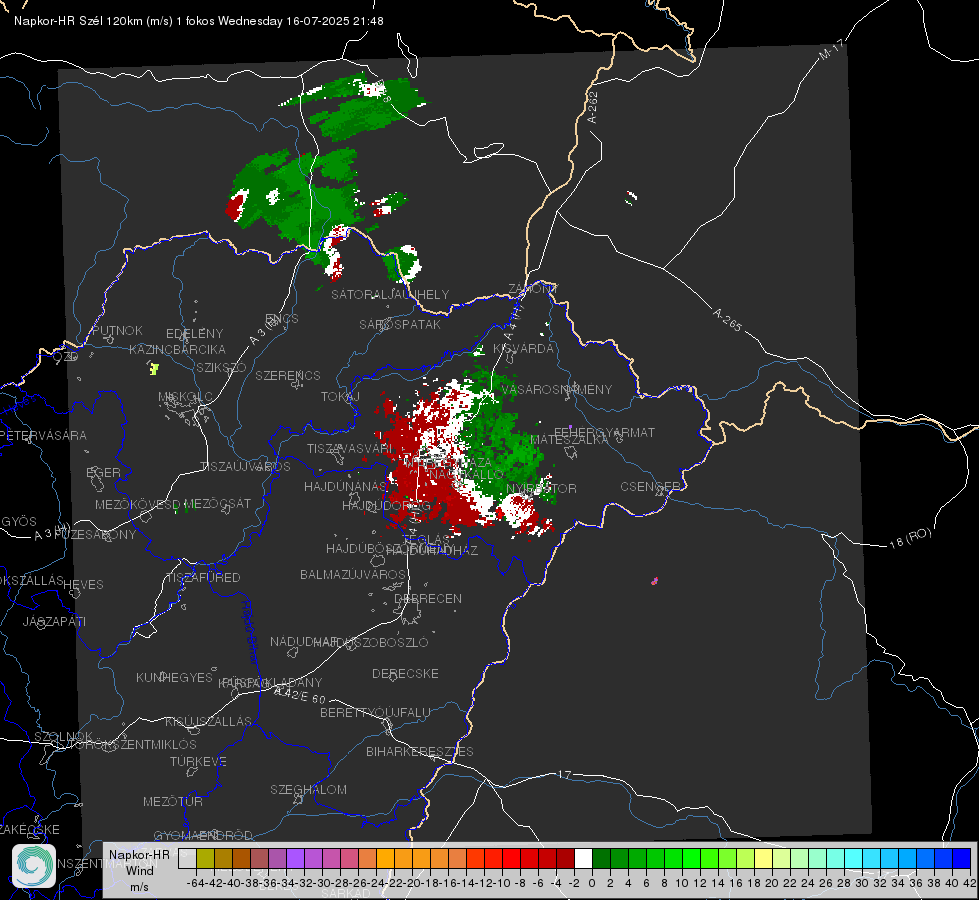
Task: Click the KUNHEGYES city label
Action: [174, 677]
